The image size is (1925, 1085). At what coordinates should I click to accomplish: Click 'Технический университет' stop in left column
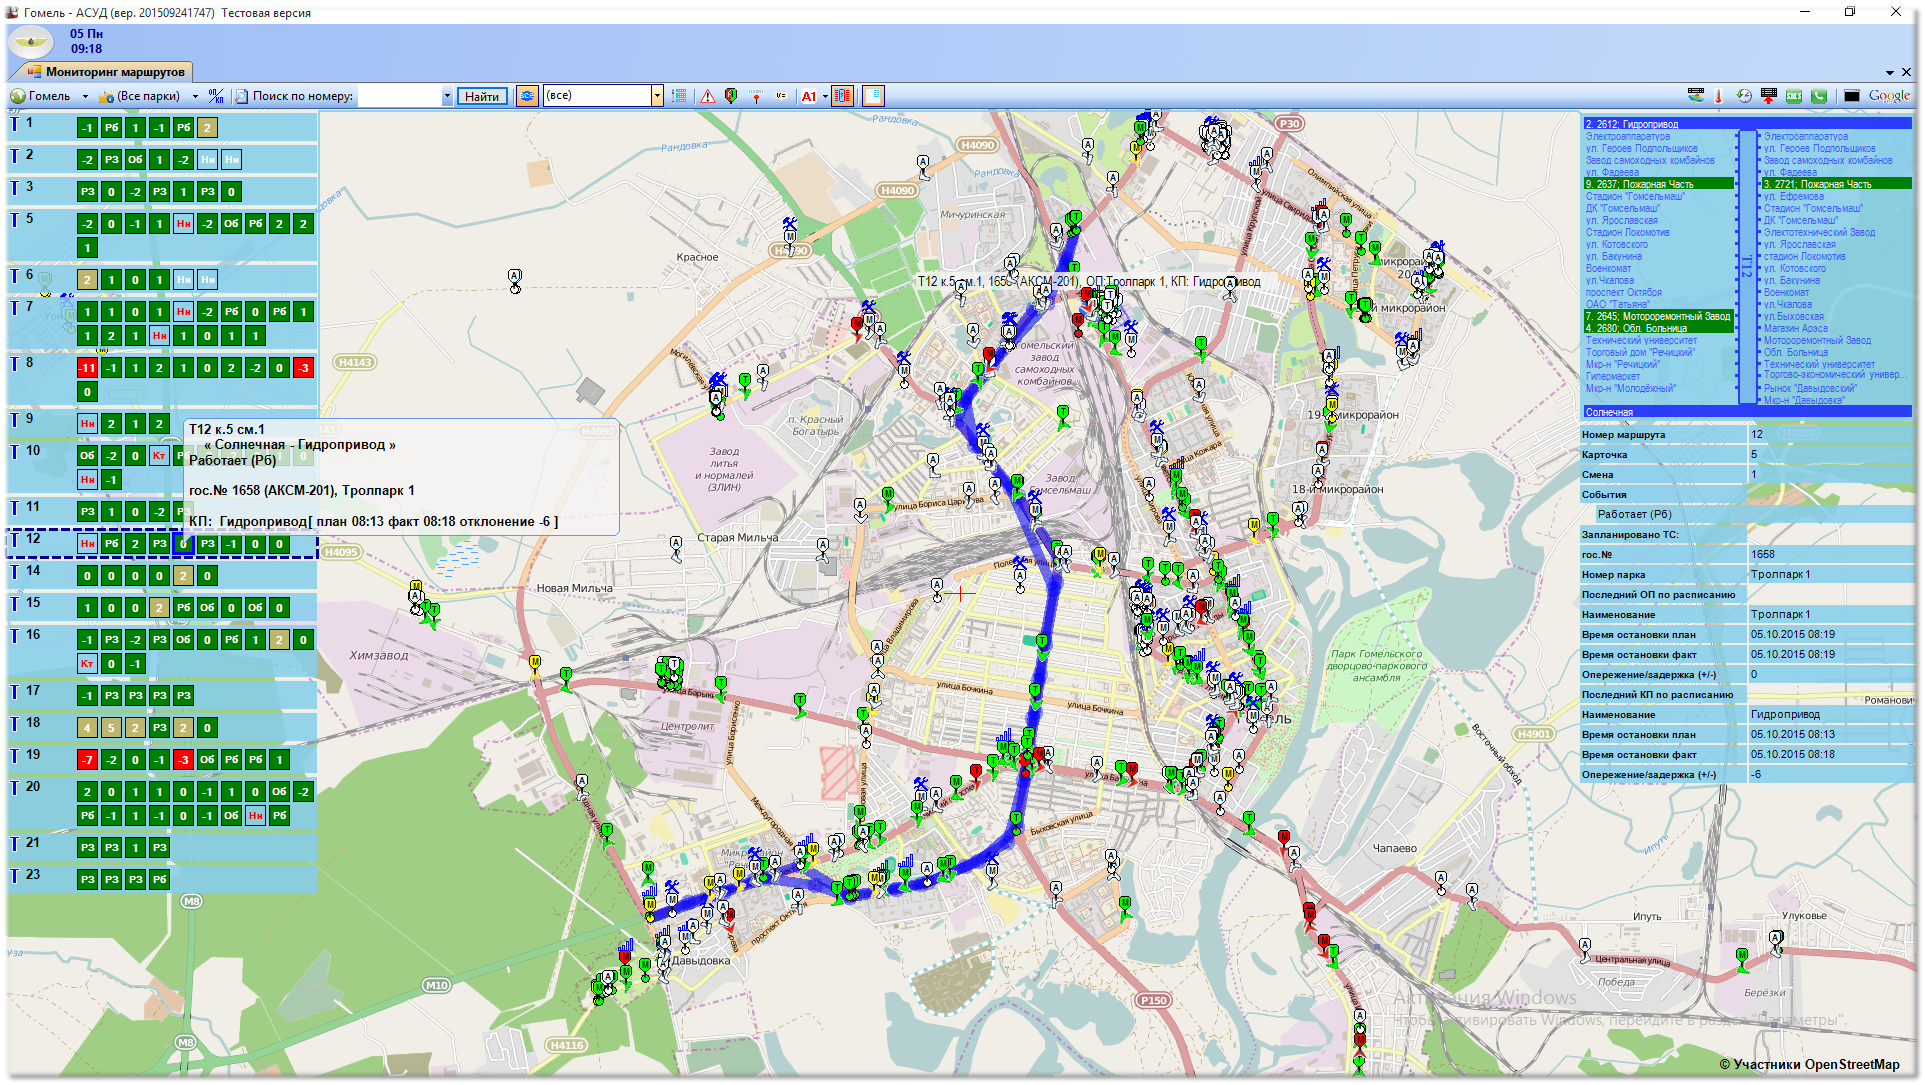pyautogui.click(x=1641, y=340)
